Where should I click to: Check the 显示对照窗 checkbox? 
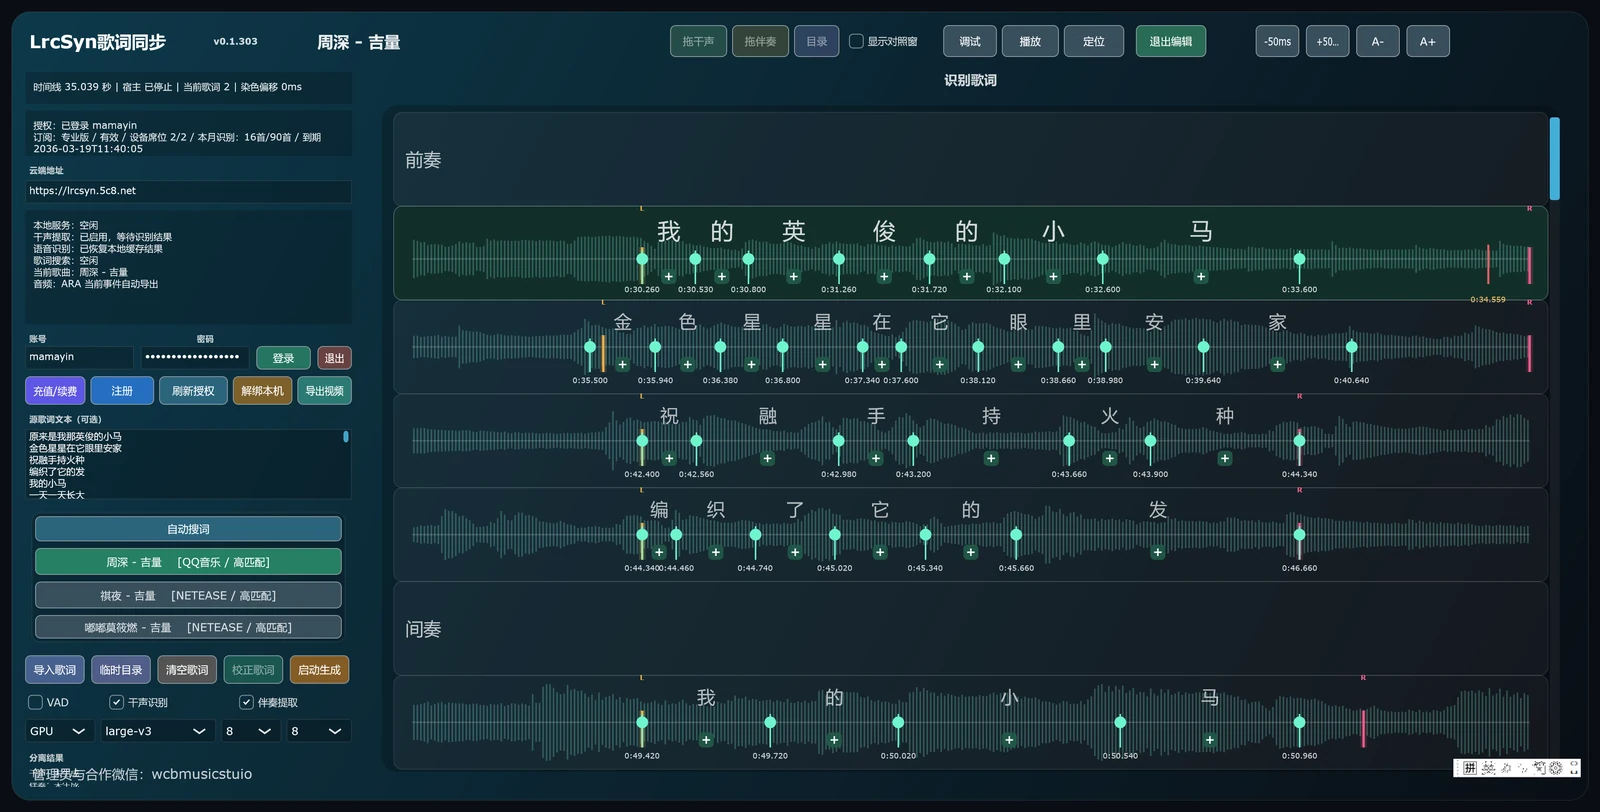coord(856,42)
